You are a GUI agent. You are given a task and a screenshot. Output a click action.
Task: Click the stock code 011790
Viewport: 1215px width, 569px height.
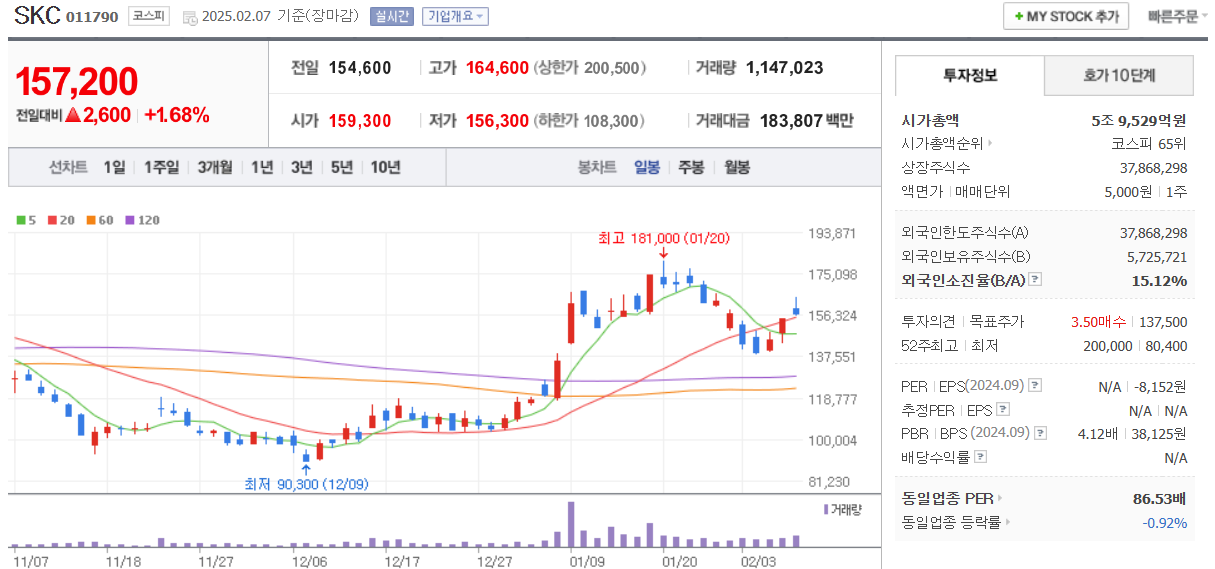point(92,17)
